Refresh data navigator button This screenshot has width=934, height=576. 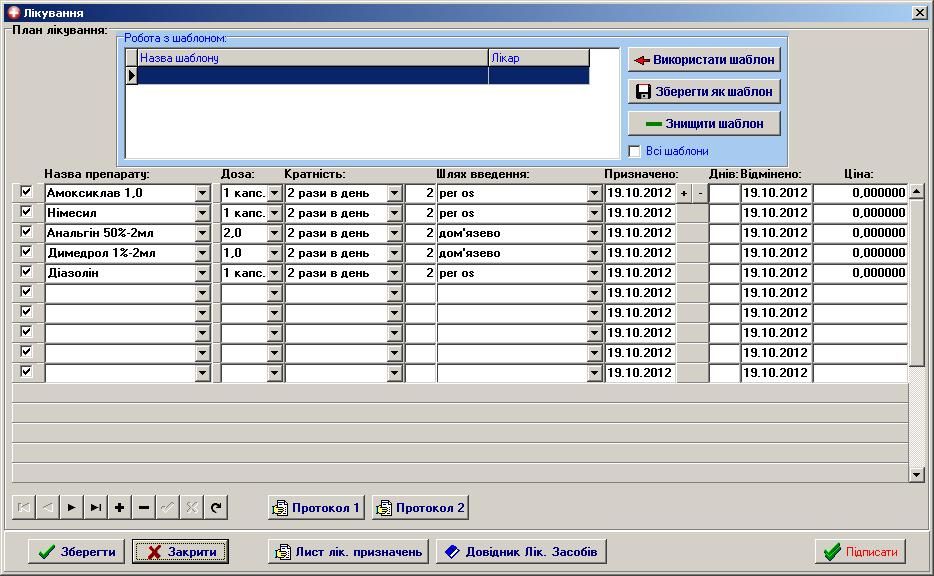tap(216, 507)
